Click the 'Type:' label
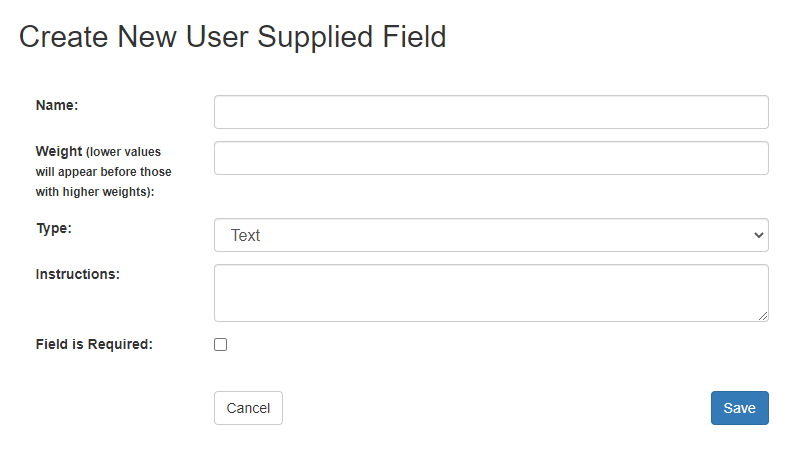This screenshot has height=452, width=798. (54, 227)
